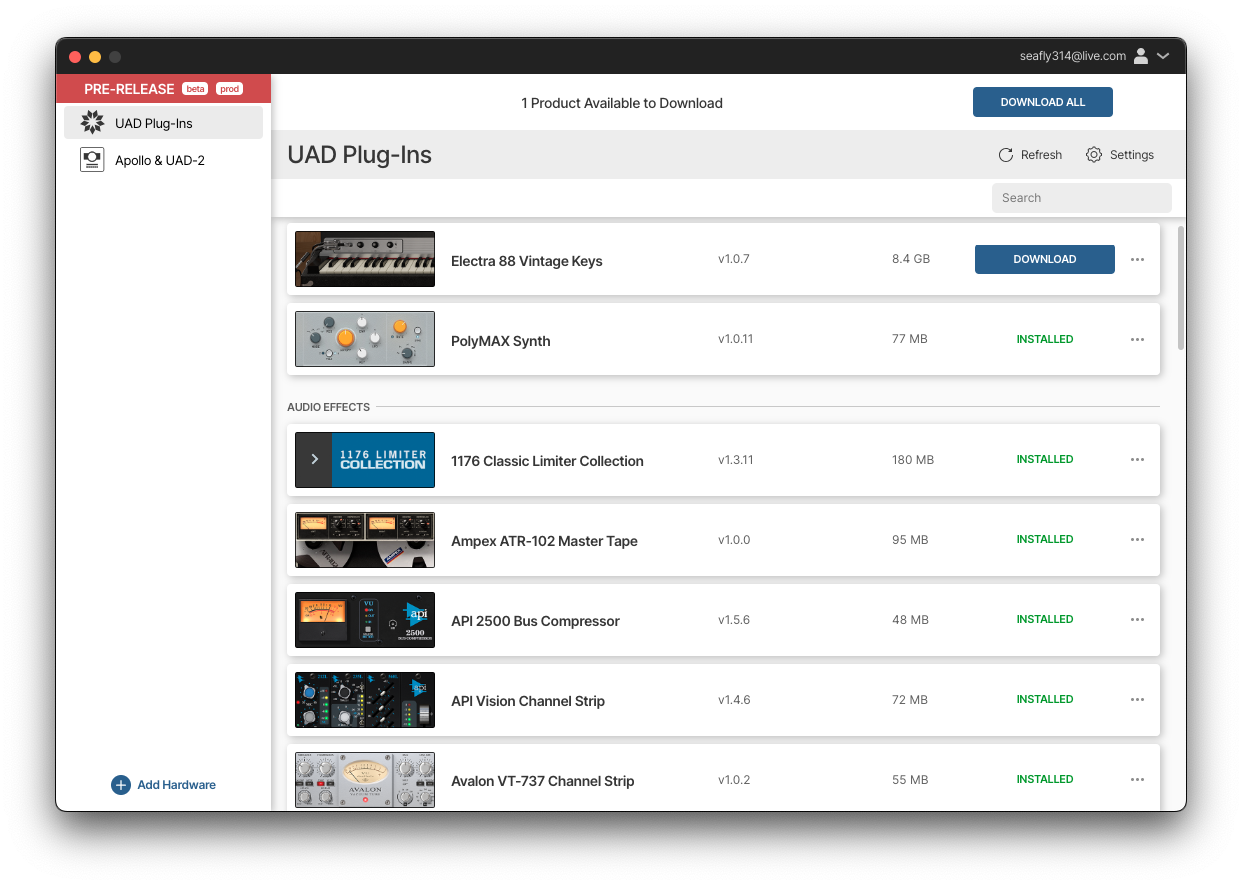This screenshot has width=1242, height=885.
Task: Click the Ampex ATR-102 Master Tape name
Action: click(x=544, y=541)
